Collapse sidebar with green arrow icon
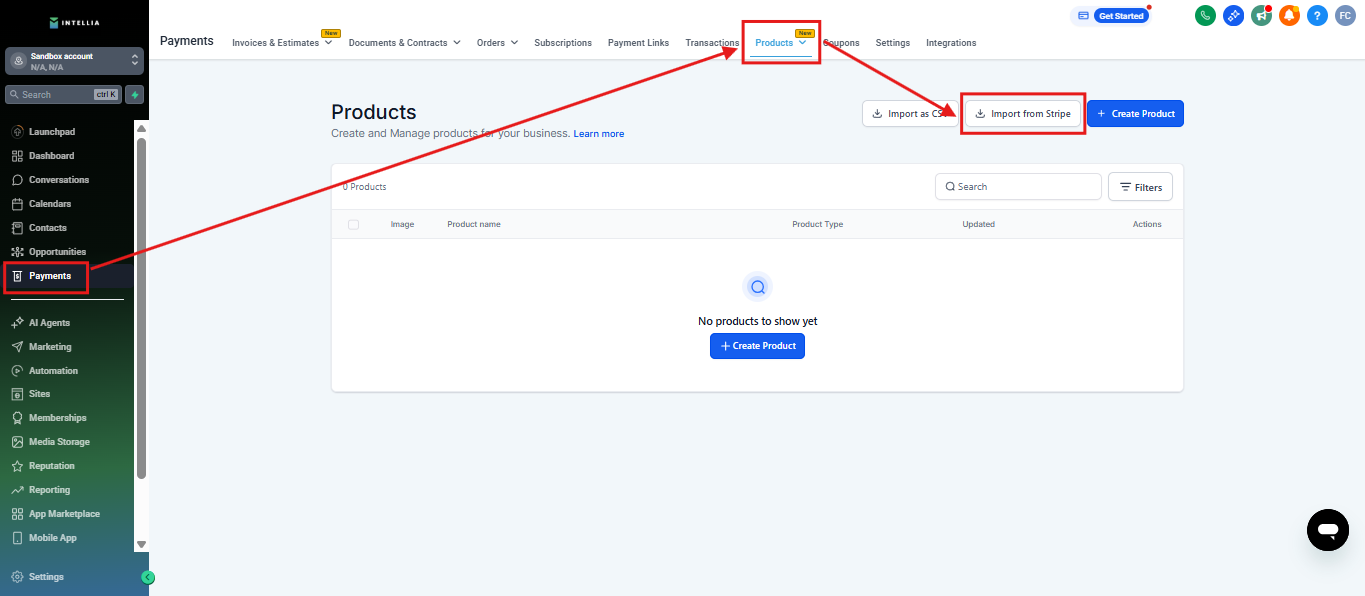This screenshot has height=596, width=1365. pyautogui.click(x=148, y=577)
